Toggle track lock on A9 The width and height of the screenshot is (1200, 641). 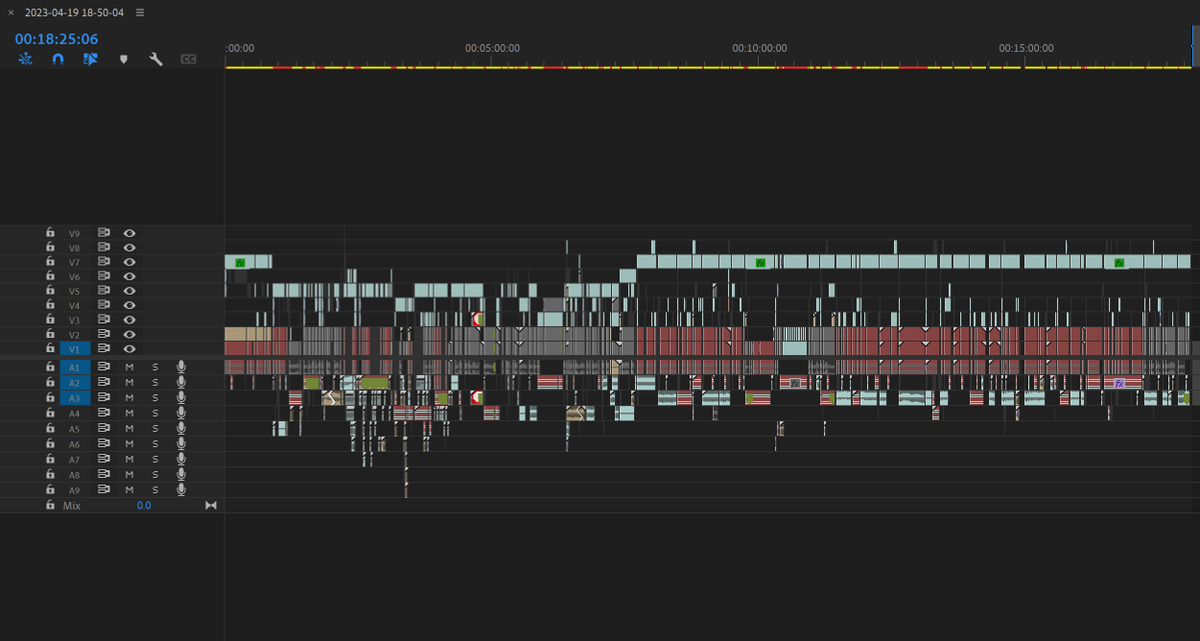coord(50,490)
